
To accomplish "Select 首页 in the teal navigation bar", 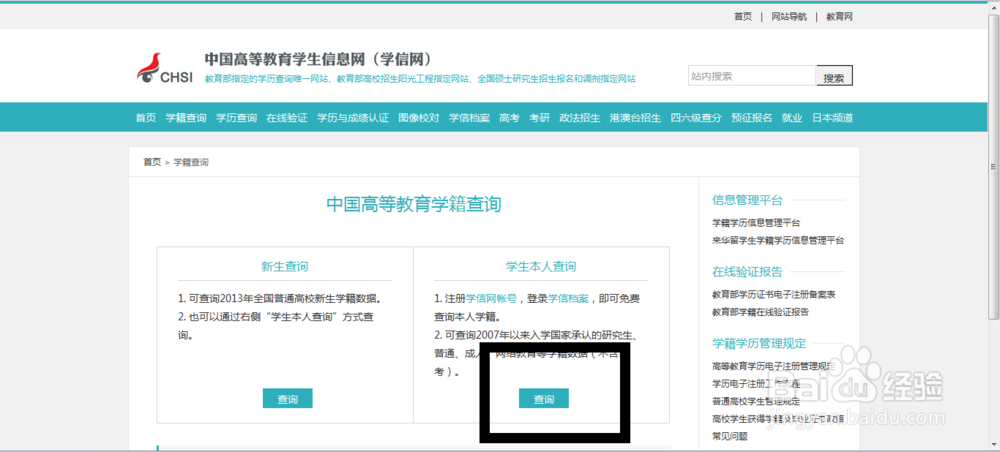I will point(145,118).
